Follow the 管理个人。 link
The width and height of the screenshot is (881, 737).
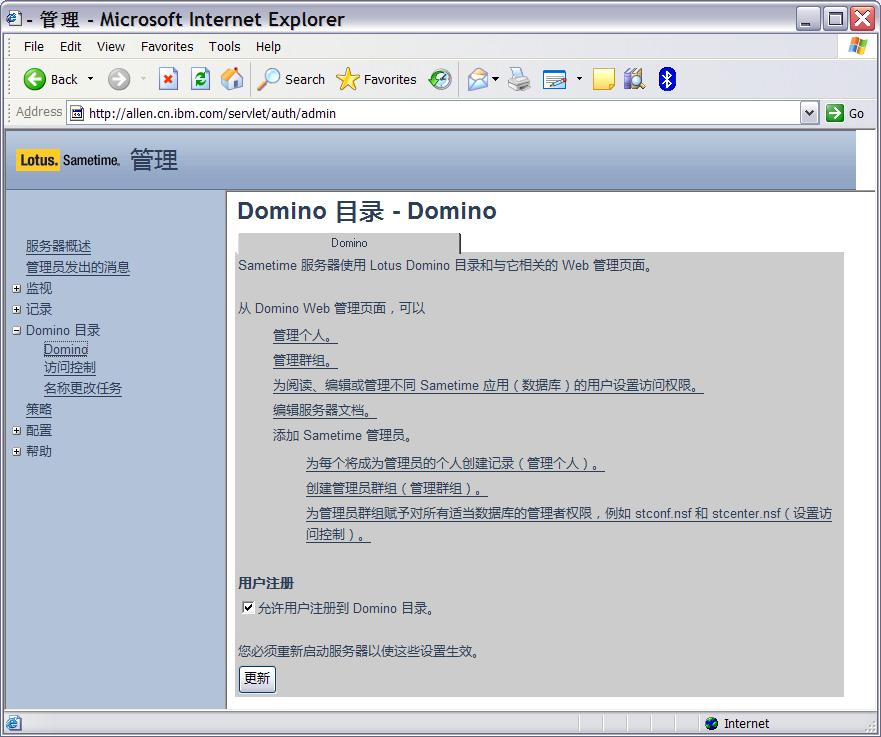(x=305, y=336)
